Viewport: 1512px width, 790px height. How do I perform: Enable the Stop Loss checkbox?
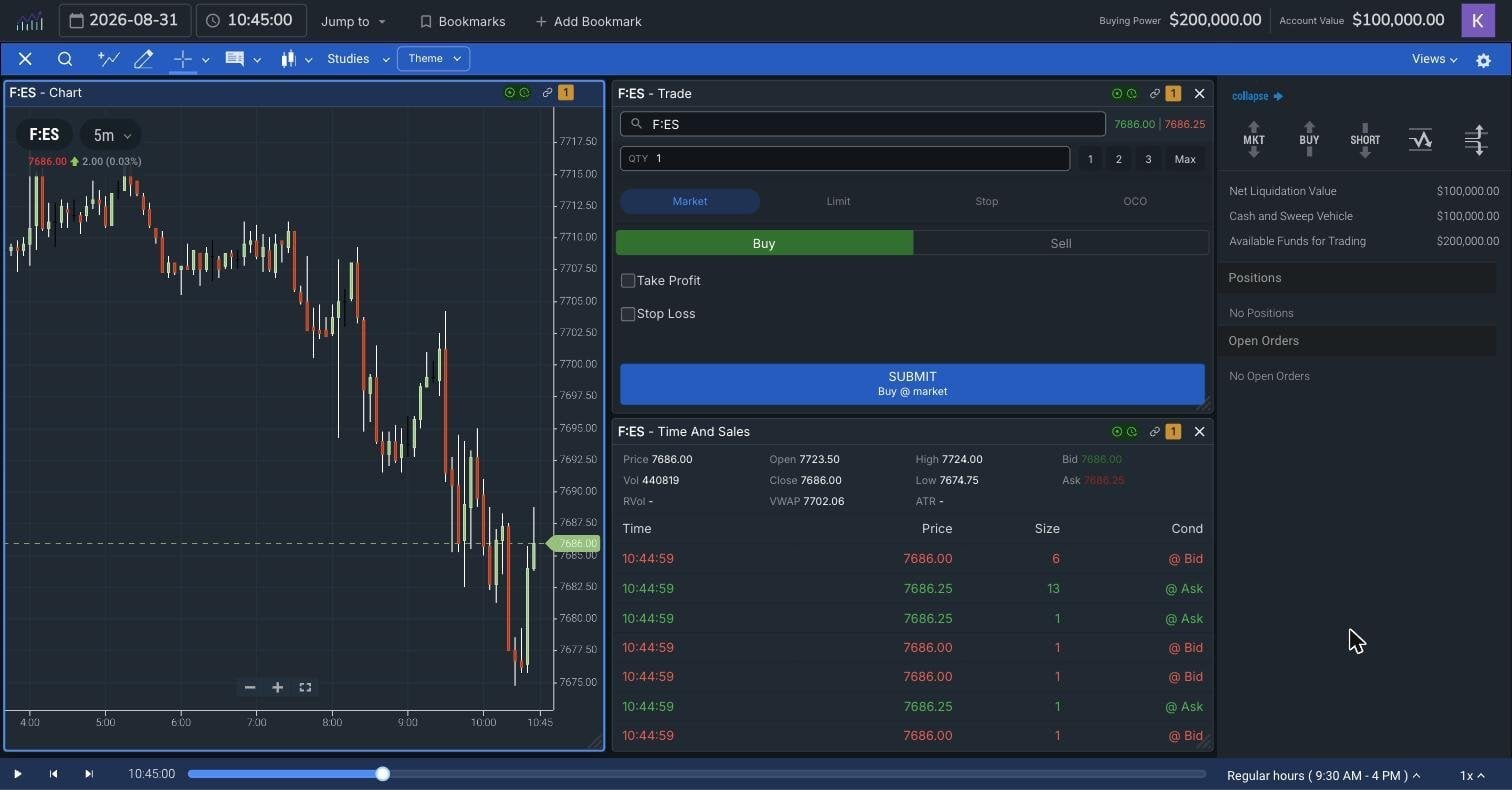click(628, 314)
